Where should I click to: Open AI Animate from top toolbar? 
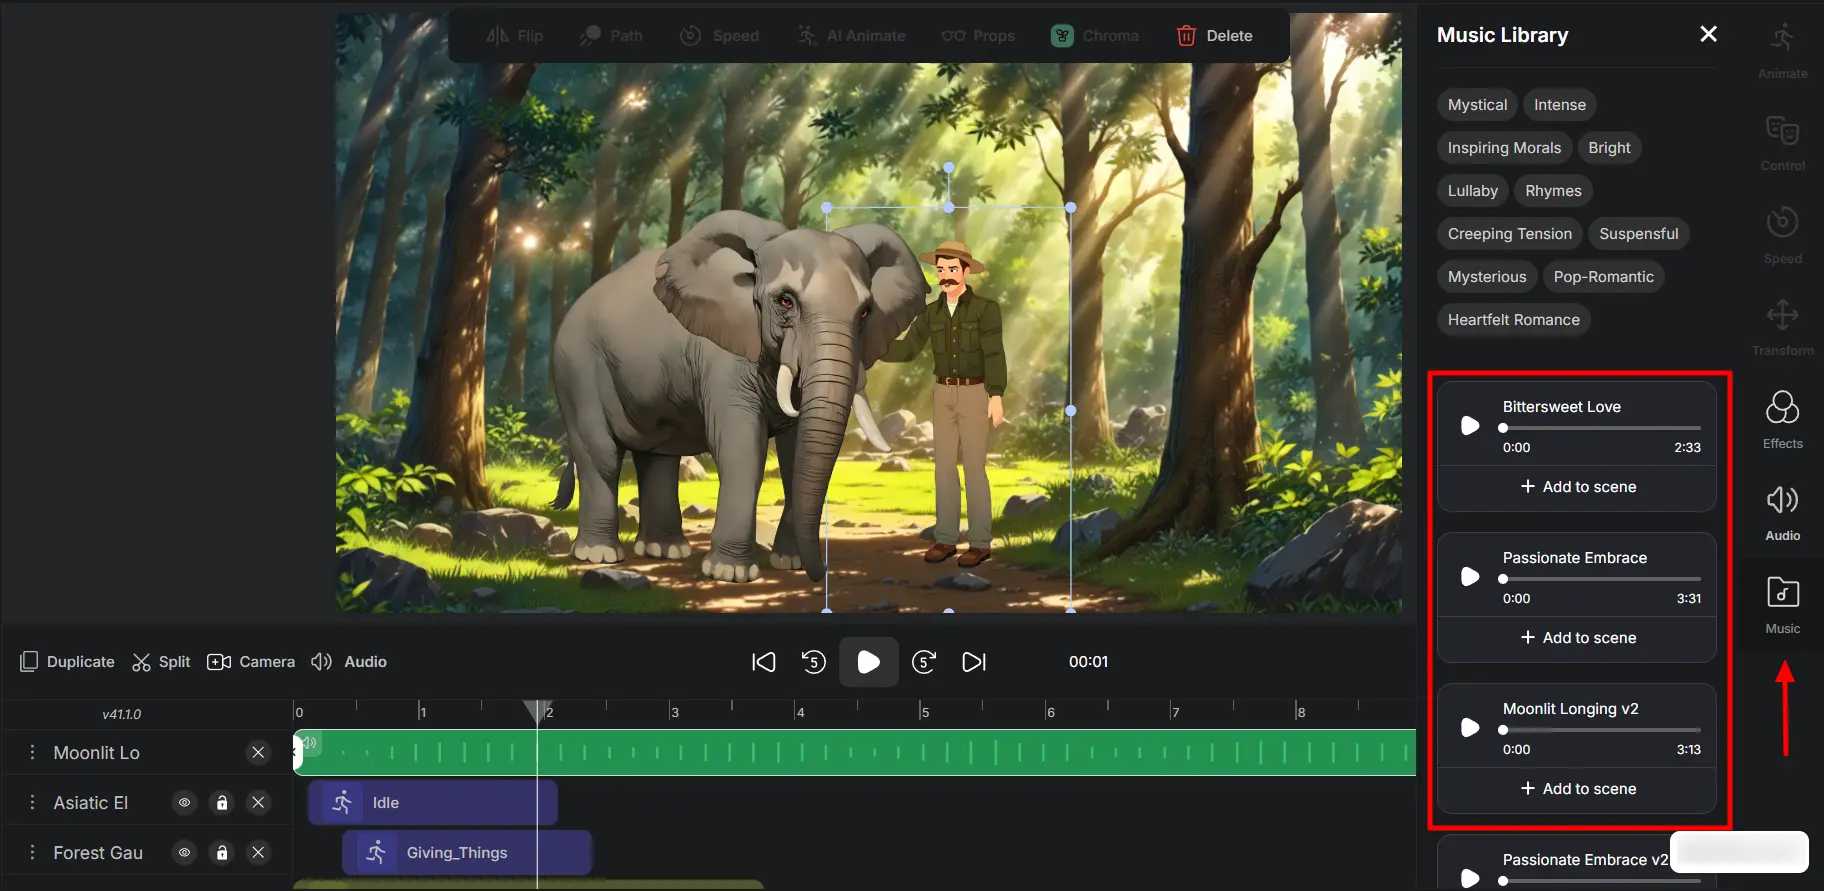(851, 36)
